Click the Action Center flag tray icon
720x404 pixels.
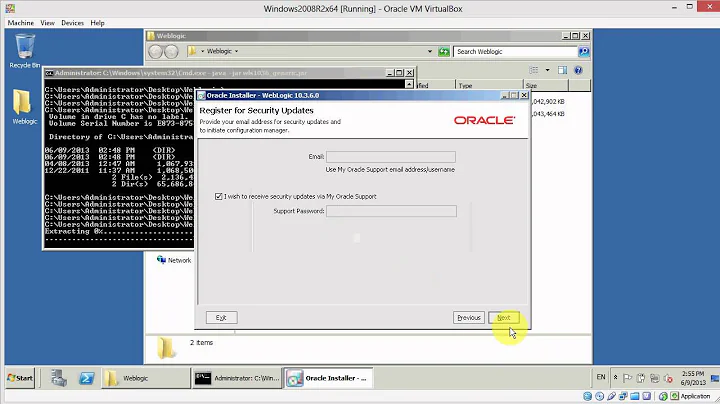pyautogui.click(x=627, y=378)
